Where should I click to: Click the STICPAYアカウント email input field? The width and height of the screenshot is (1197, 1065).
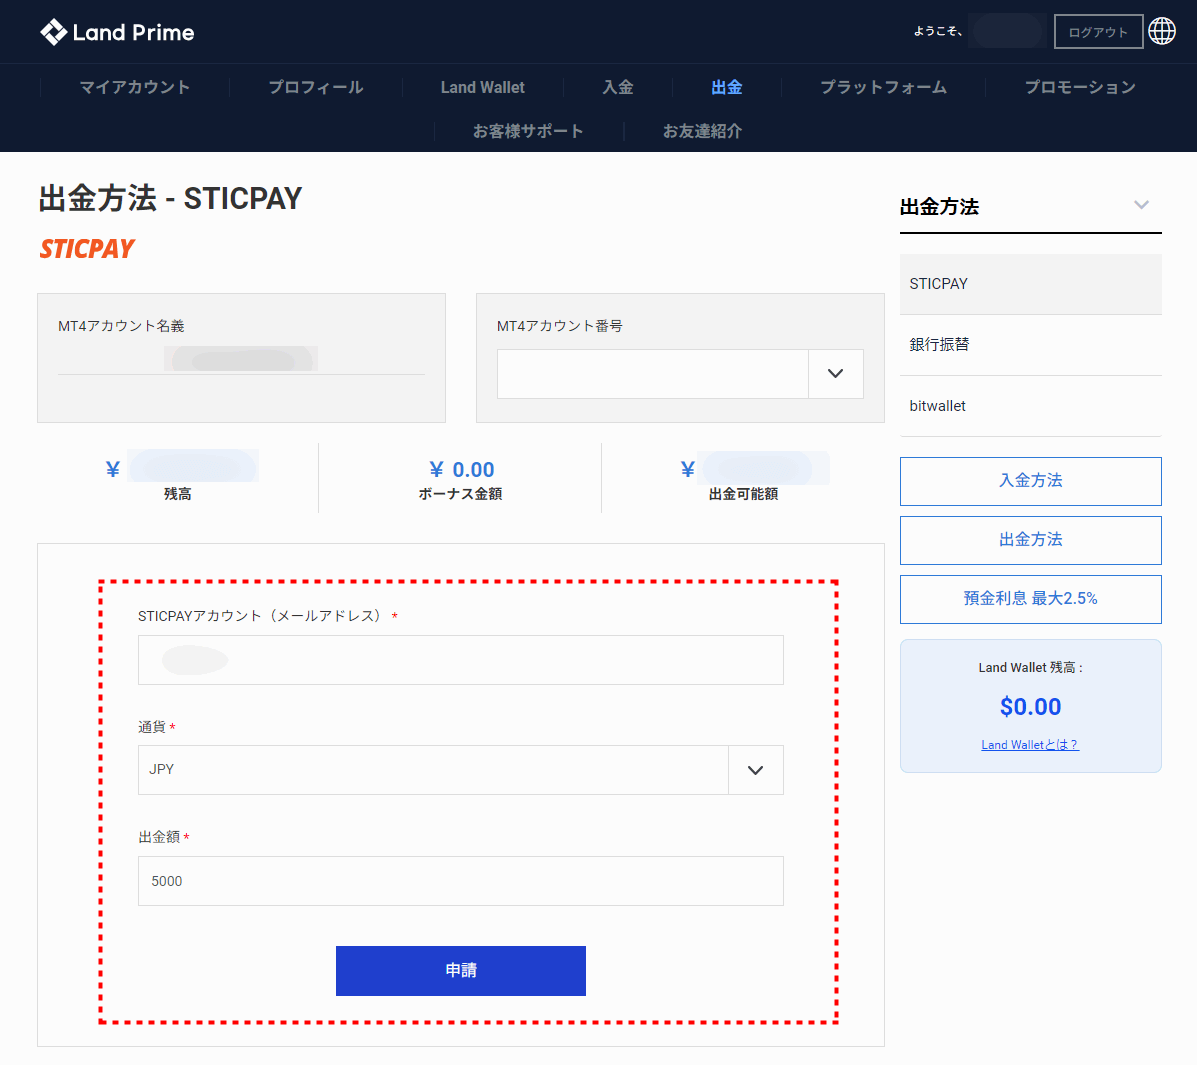(460, 660)
